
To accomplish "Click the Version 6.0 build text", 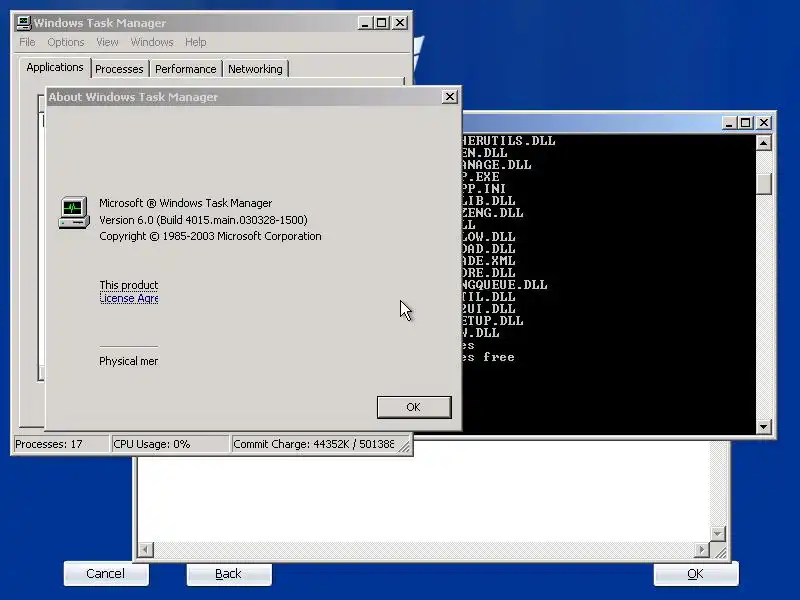I will 203,220.
